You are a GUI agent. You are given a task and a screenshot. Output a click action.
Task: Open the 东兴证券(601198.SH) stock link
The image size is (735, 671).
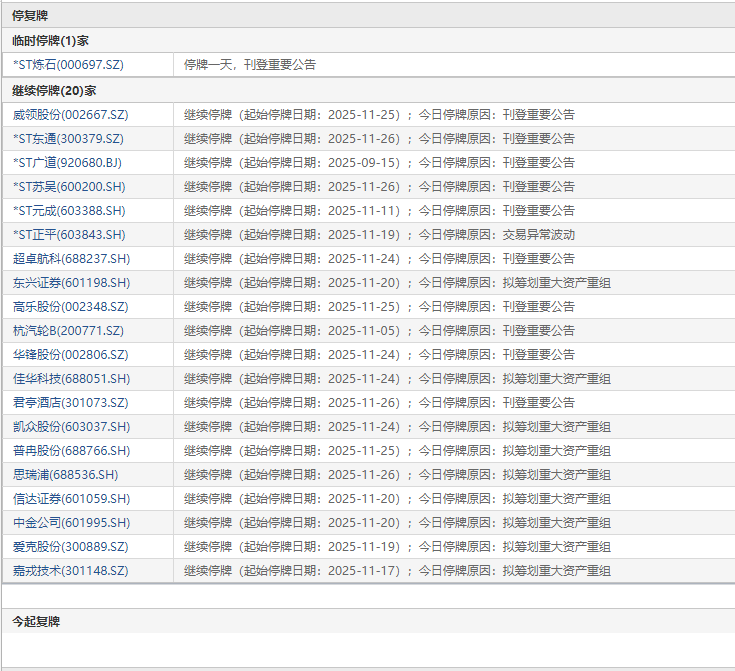[71, 283]
